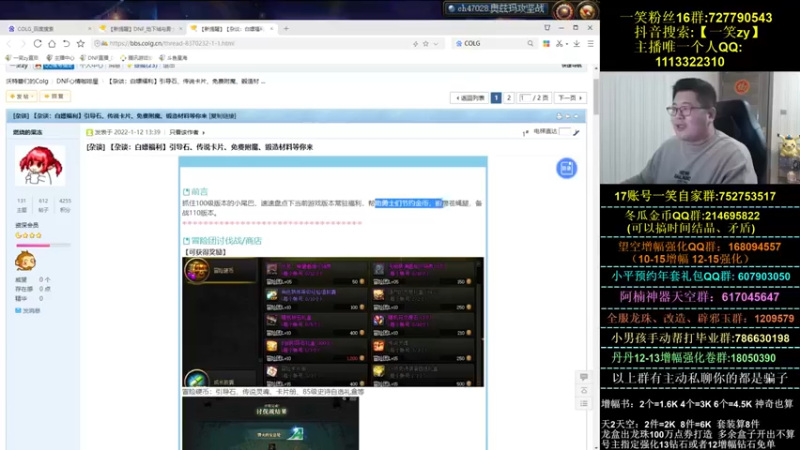The image size is (800, 450).
Task: Click the blue round floating button
Action: point(566,168)
